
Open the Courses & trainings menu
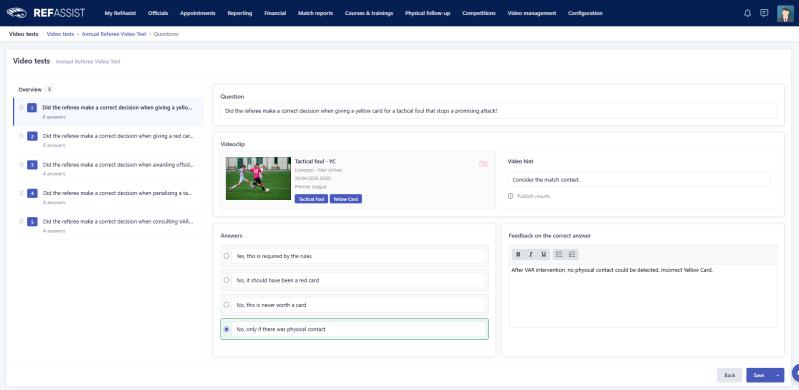[369, 13]
